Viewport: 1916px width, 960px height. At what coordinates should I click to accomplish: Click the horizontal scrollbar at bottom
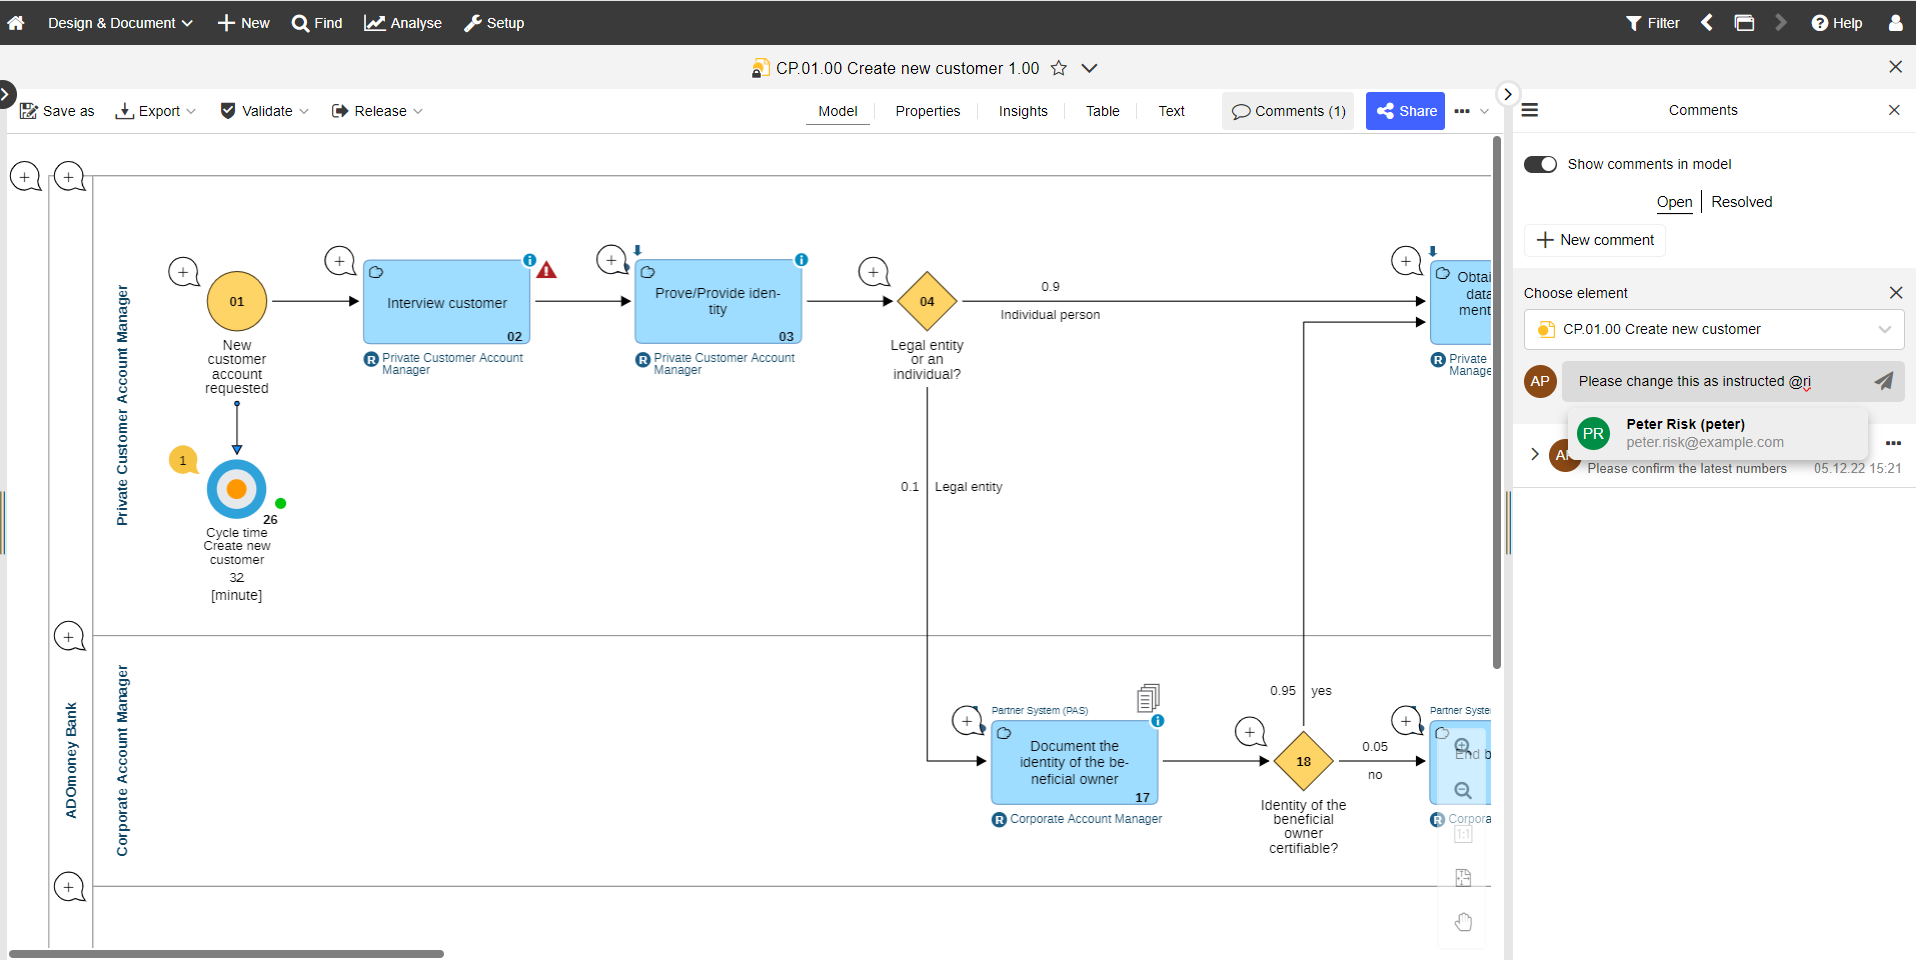coord(226,954)
